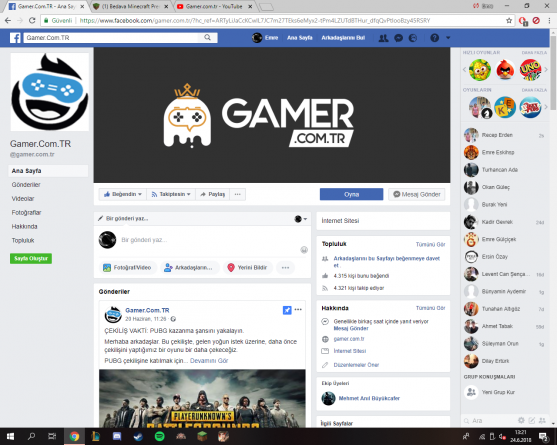The image size is (557, 445).
Task: Click the help question mark icon
Action: (434, 38)
